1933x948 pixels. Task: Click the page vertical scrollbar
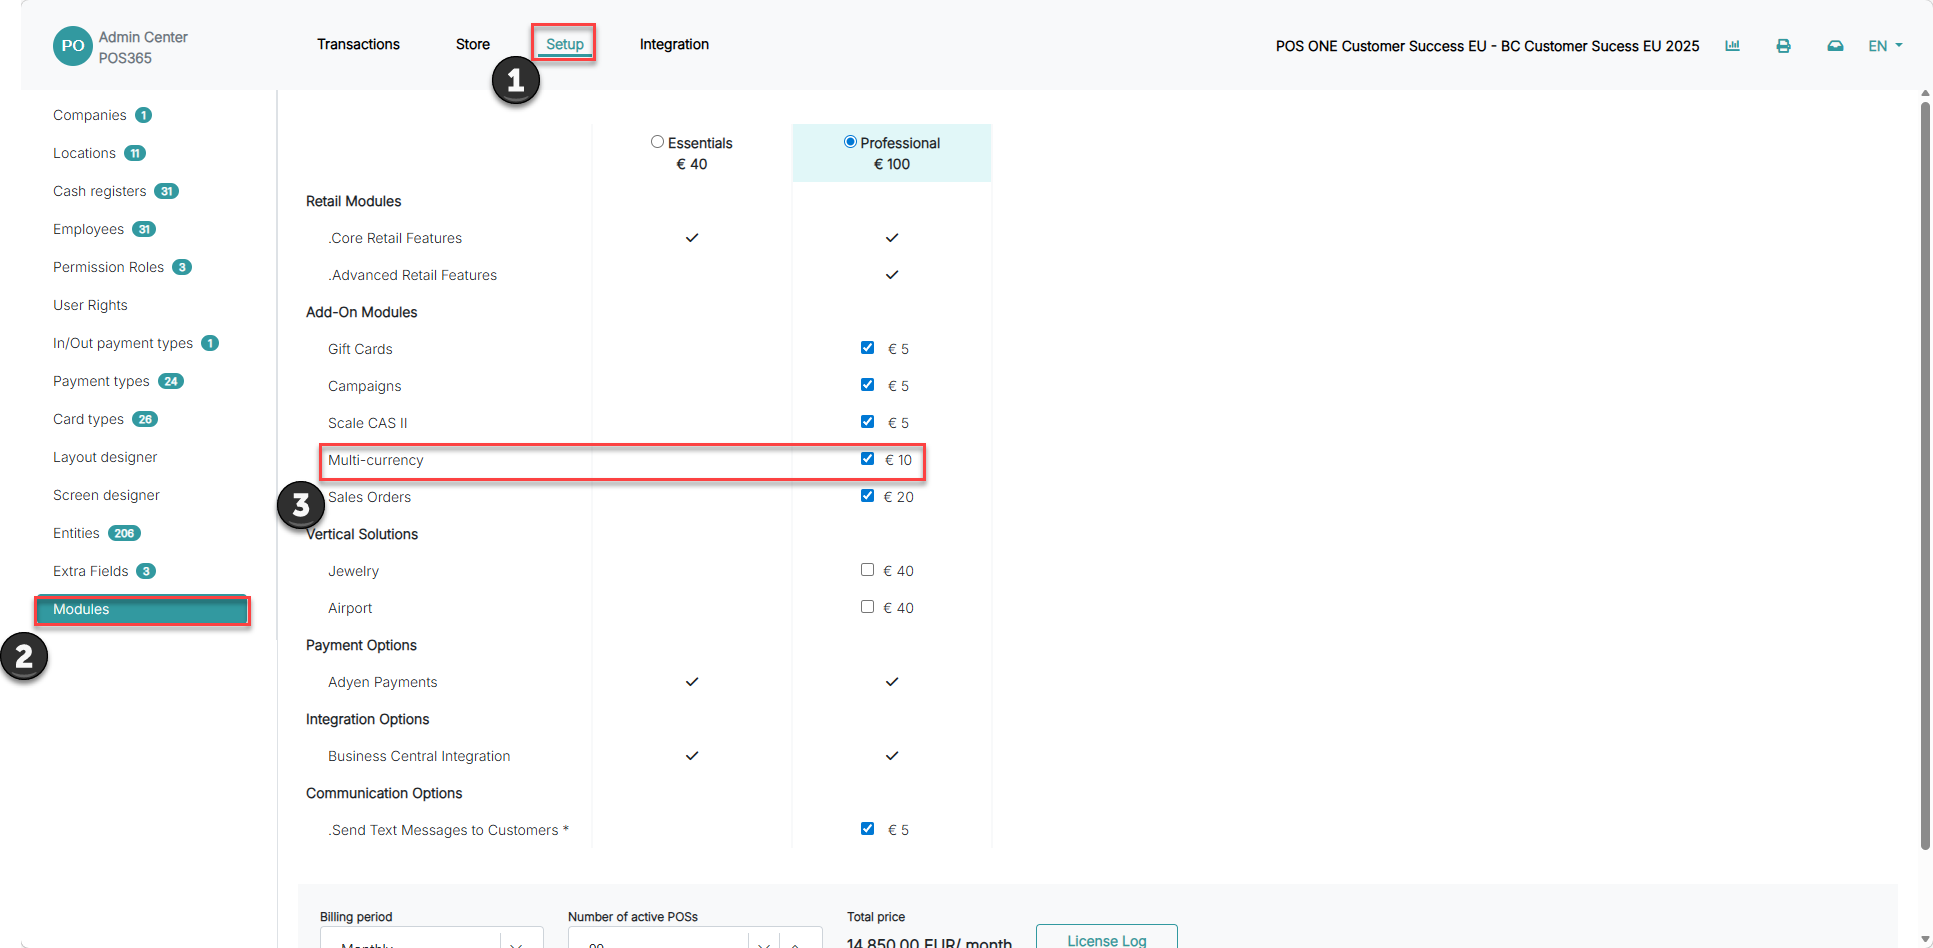click(x=1925, y=475)
